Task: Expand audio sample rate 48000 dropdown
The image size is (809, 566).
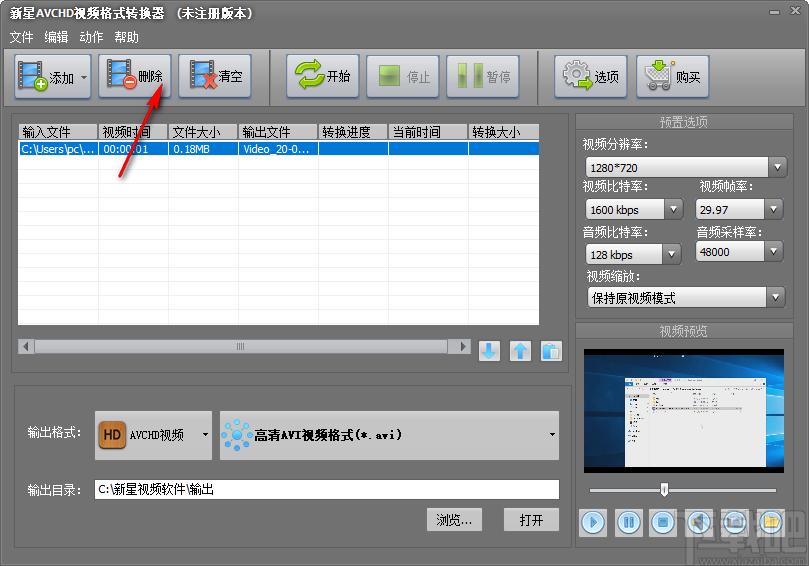Action: [x=773, y=251]
